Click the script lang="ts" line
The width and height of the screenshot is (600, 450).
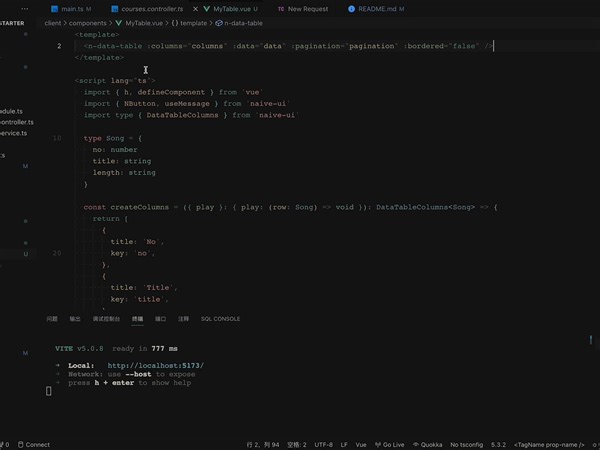(x=115, y=81)
